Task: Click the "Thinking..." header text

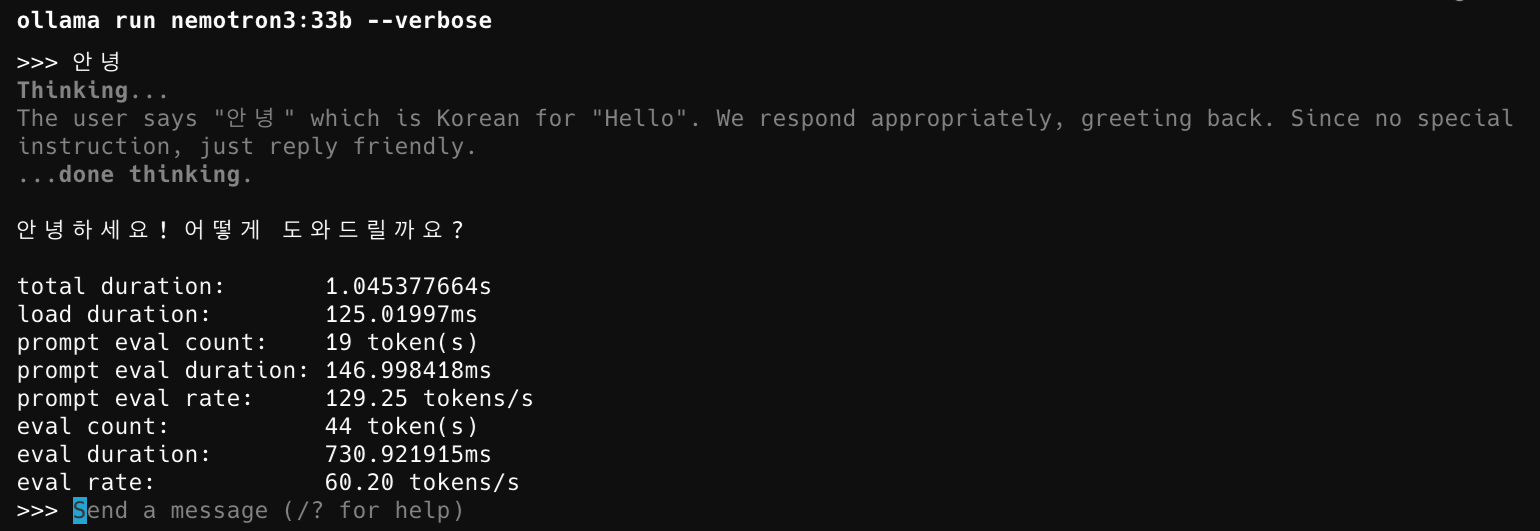Action: [x=94, y=90]
